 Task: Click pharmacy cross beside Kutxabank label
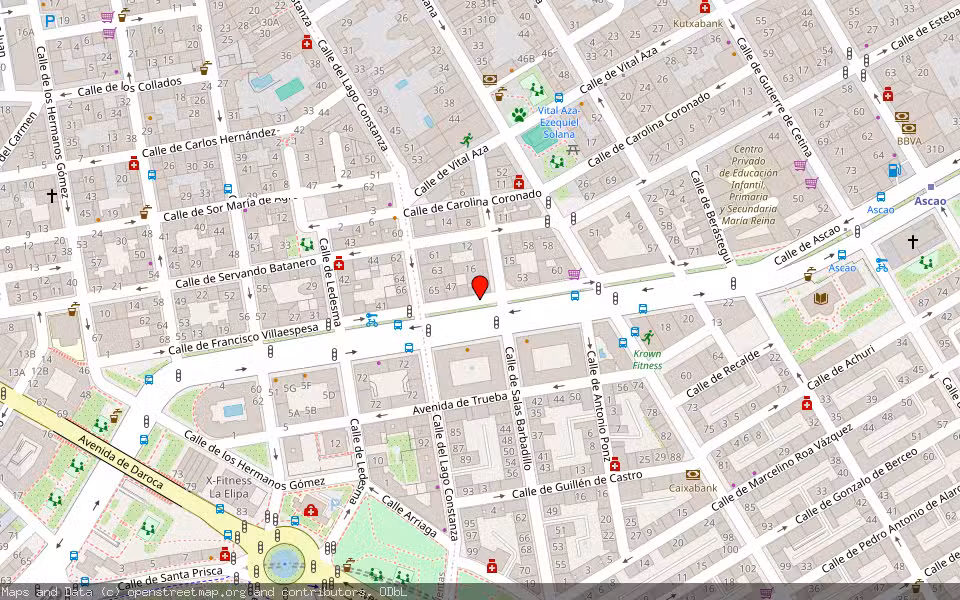705,7
